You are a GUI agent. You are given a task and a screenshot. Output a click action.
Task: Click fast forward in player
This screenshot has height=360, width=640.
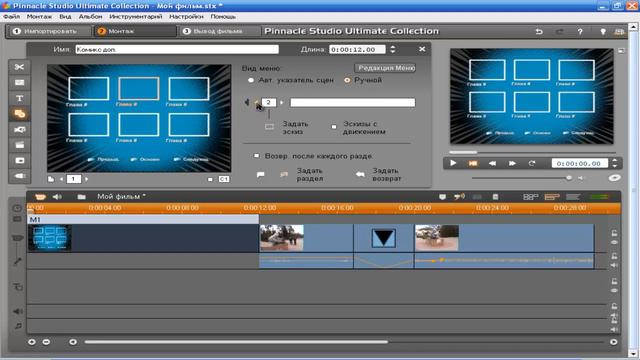(512, 163)
